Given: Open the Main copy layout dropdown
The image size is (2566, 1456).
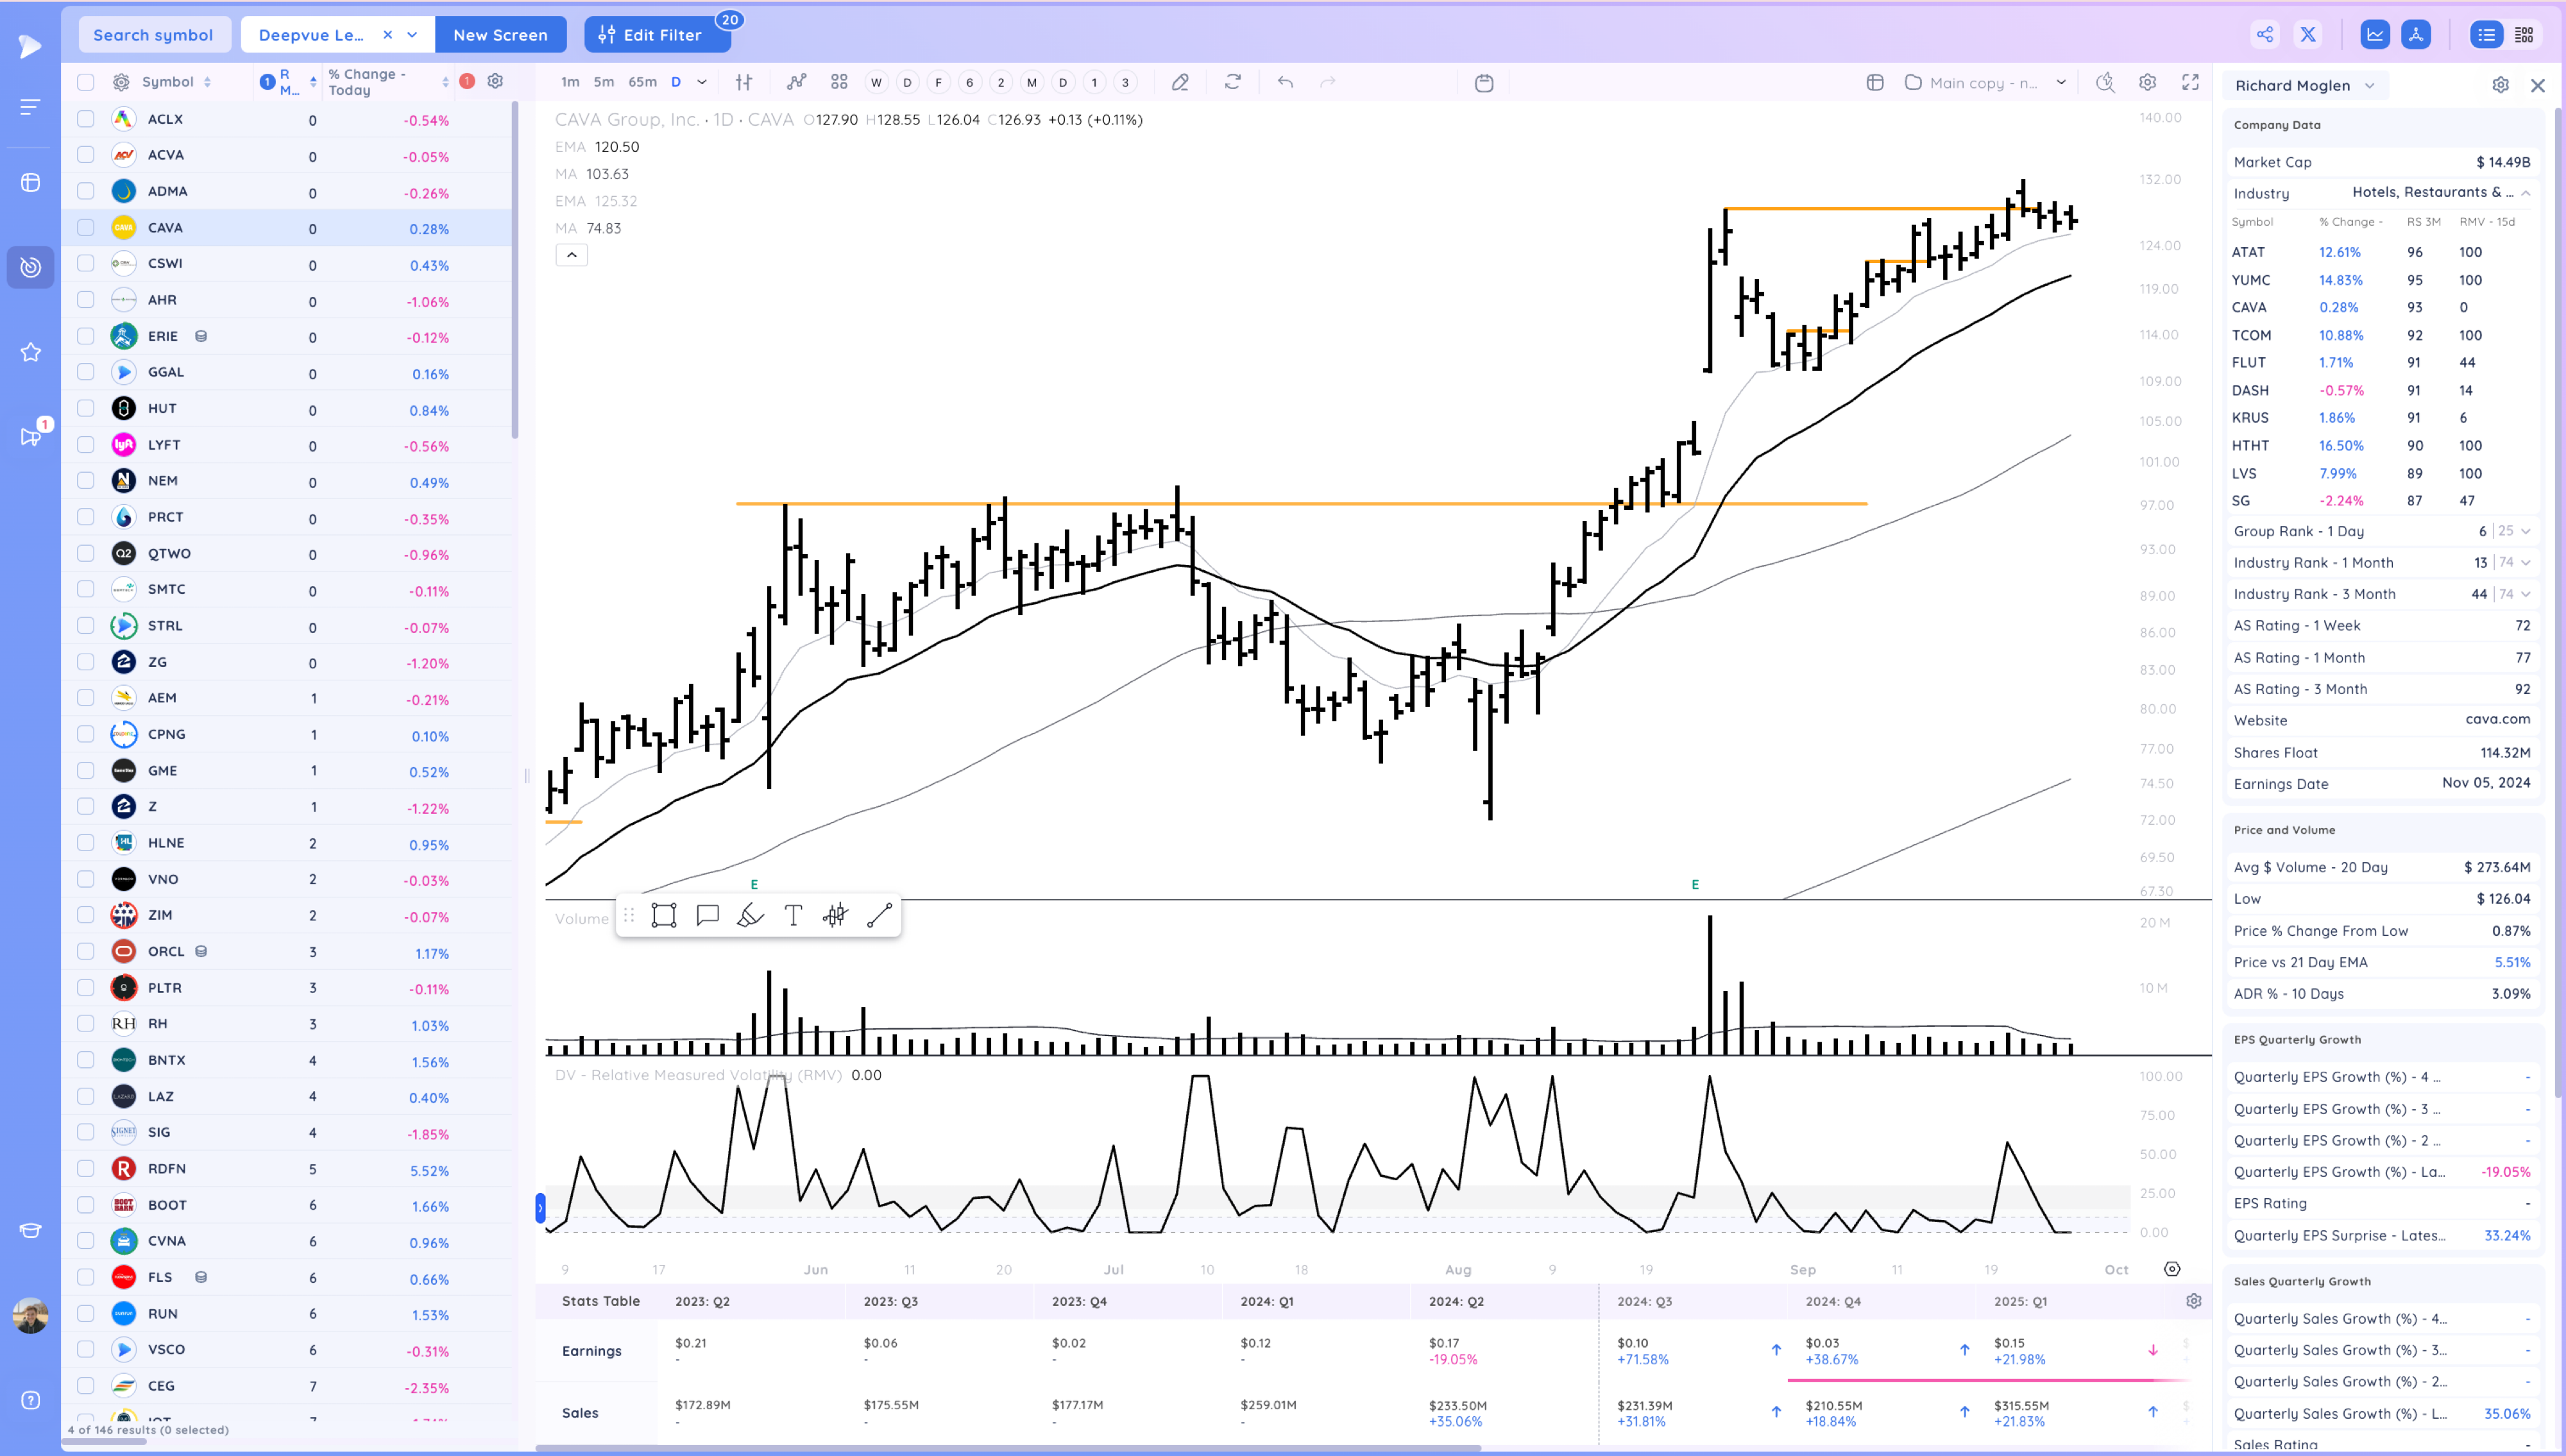Looking at the screenshot, I should click(2061, 83).
